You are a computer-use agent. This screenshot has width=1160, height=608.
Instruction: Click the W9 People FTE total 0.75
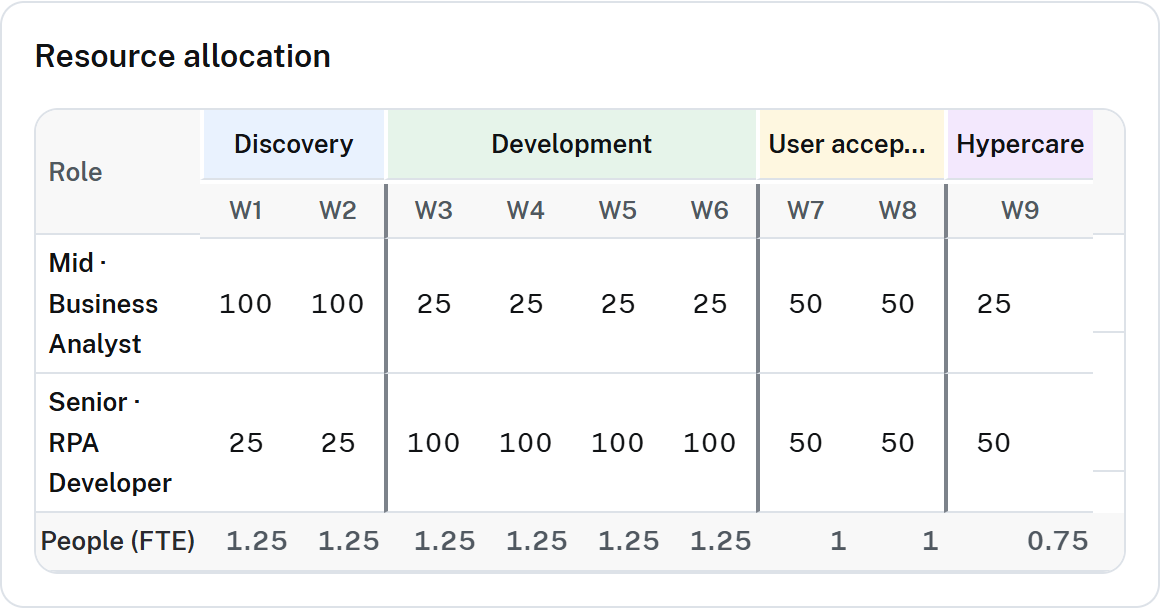tap(1058, 541)
